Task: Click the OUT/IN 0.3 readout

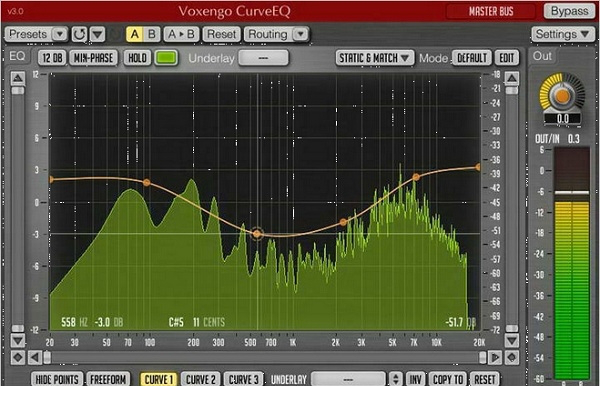Action: click(558, 139)
